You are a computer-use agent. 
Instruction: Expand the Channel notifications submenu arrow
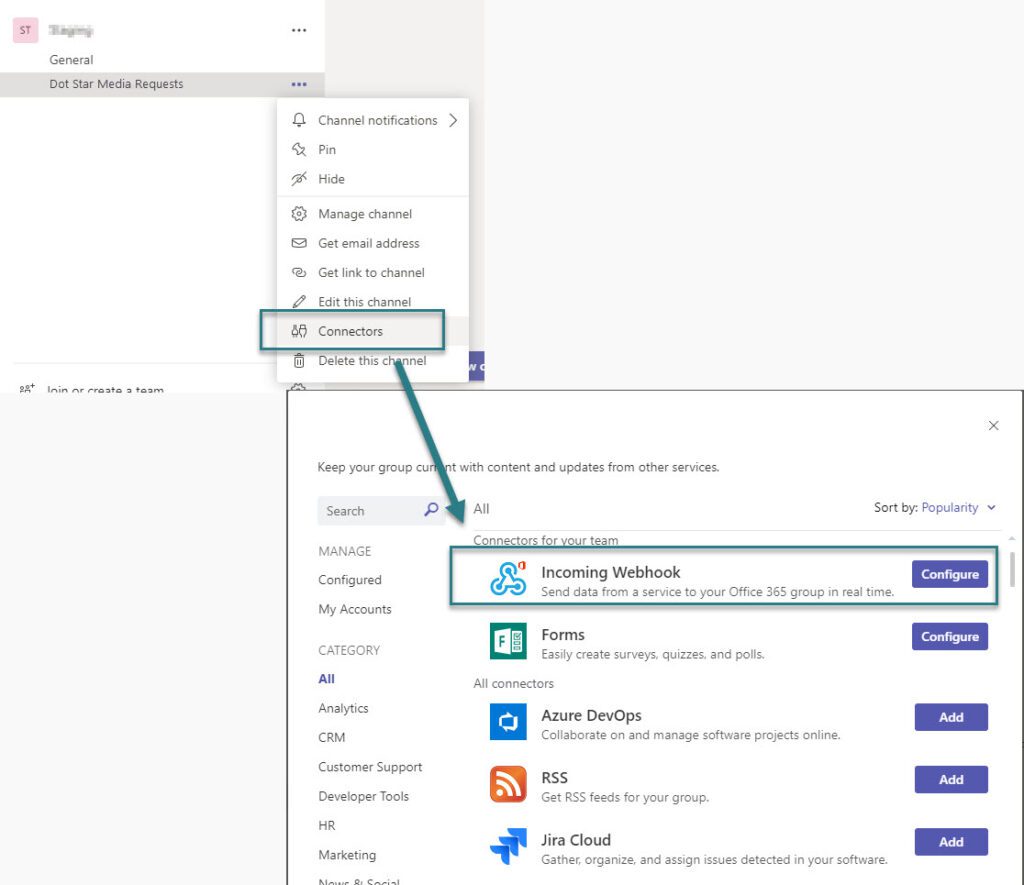click(x=453, y=120)
